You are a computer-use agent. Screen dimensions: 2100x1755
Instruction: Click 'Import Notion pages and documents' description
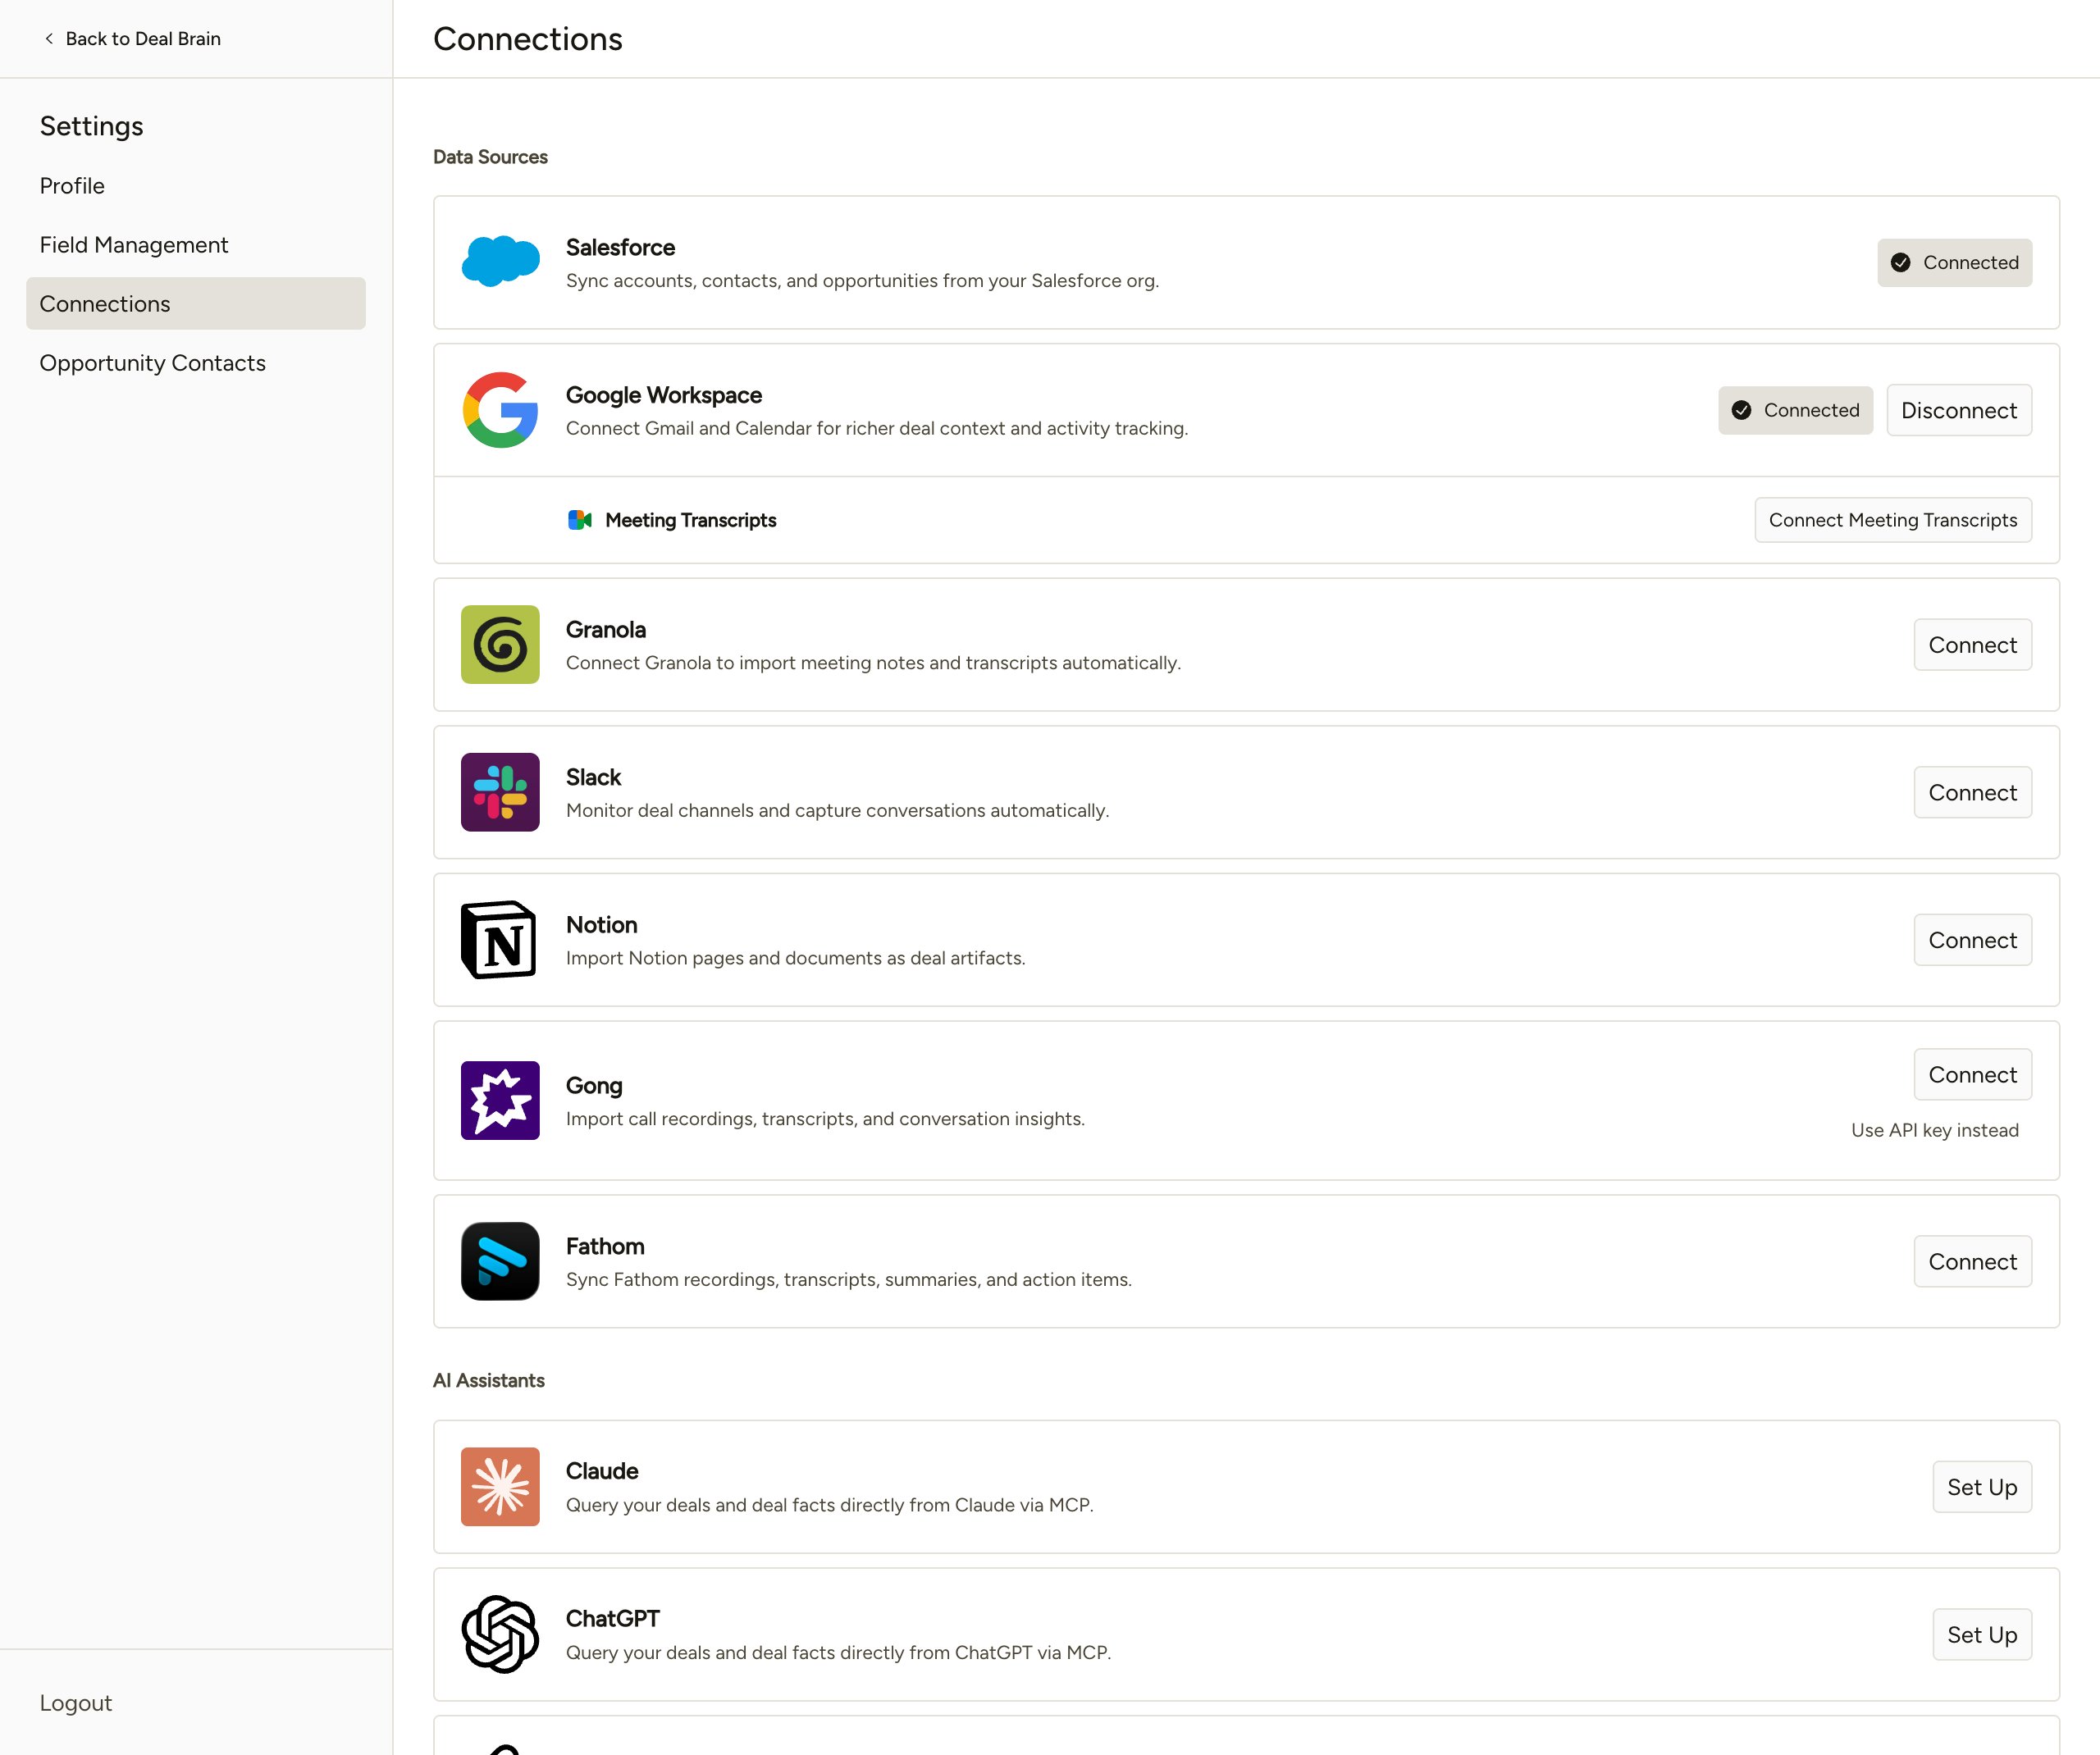[795, 958]
